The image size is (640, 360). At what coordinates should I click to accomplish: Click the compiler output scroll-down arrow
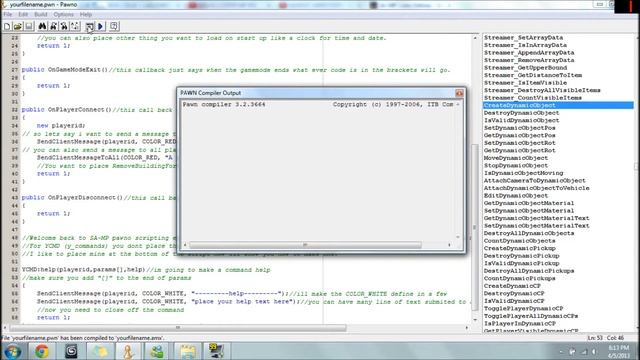point(458,237)
